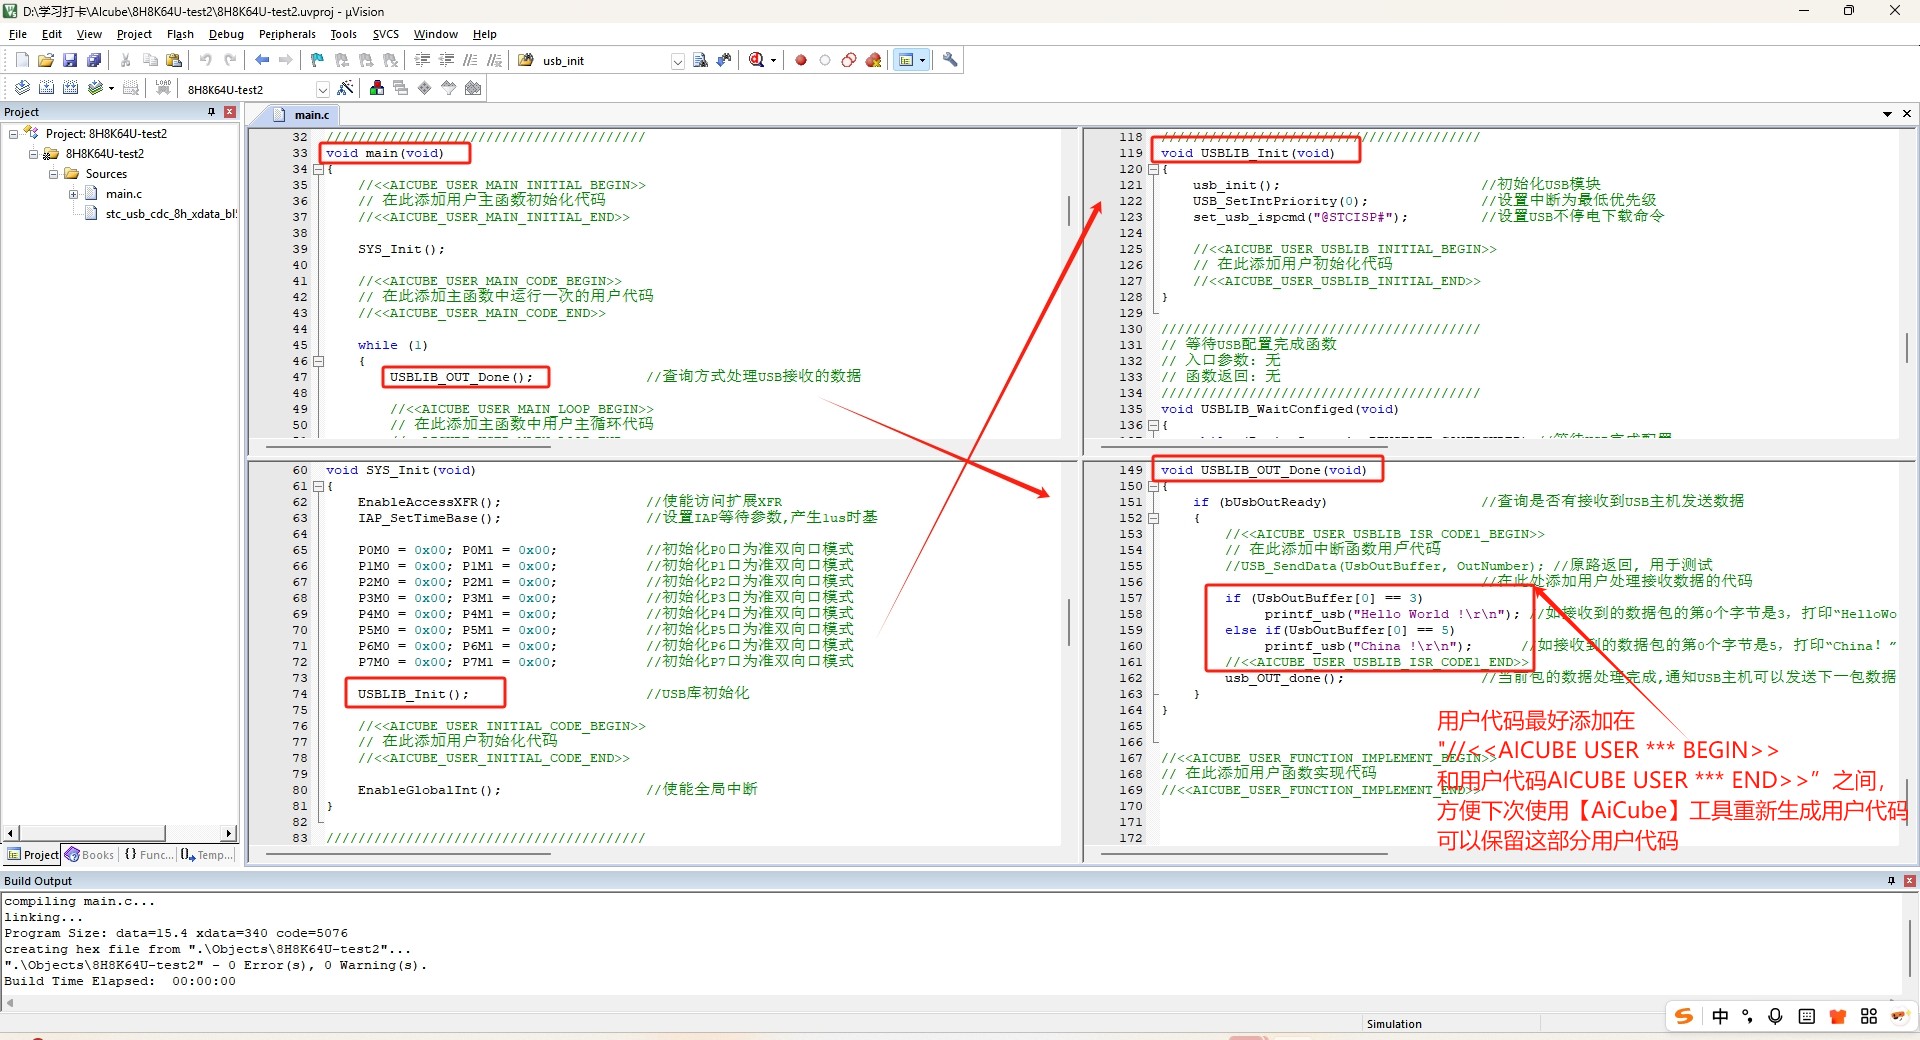Open the Configuration wrench icon
Image resolution: width=1920 pixels, height=1040 pixels.
(950, 61)
